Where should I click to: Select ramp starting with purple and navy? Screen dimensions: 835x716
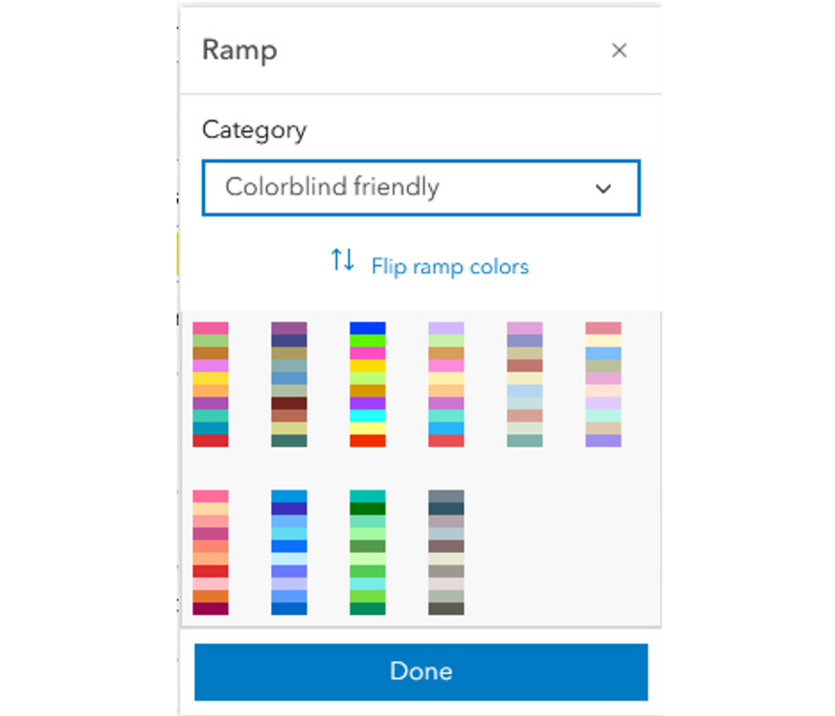click(289, 384)
